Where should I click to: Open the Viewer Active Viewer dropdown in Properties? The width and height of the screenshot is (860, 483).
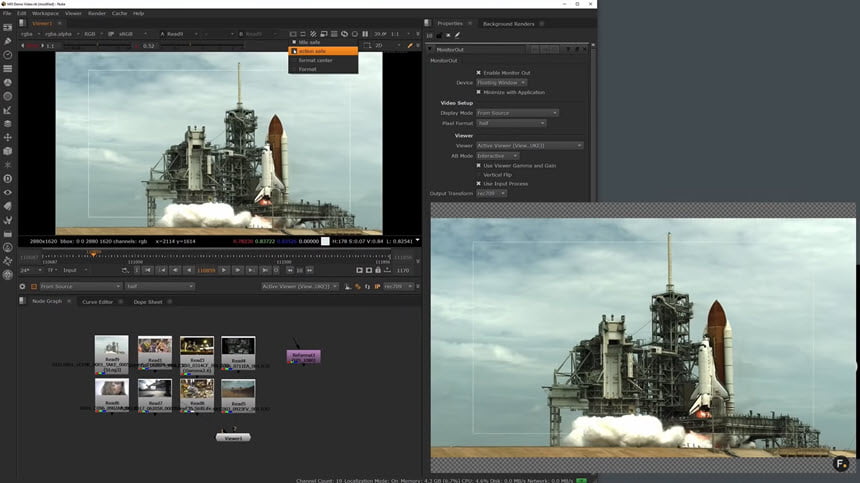point(529,146)
